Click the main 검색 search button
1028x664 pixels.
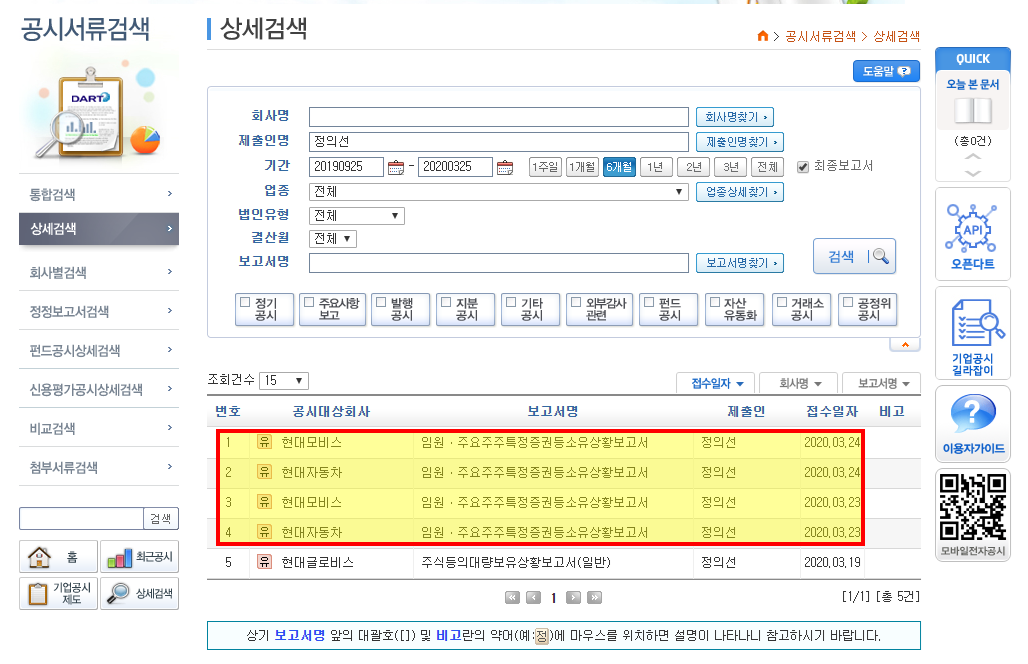pos(854,256)
